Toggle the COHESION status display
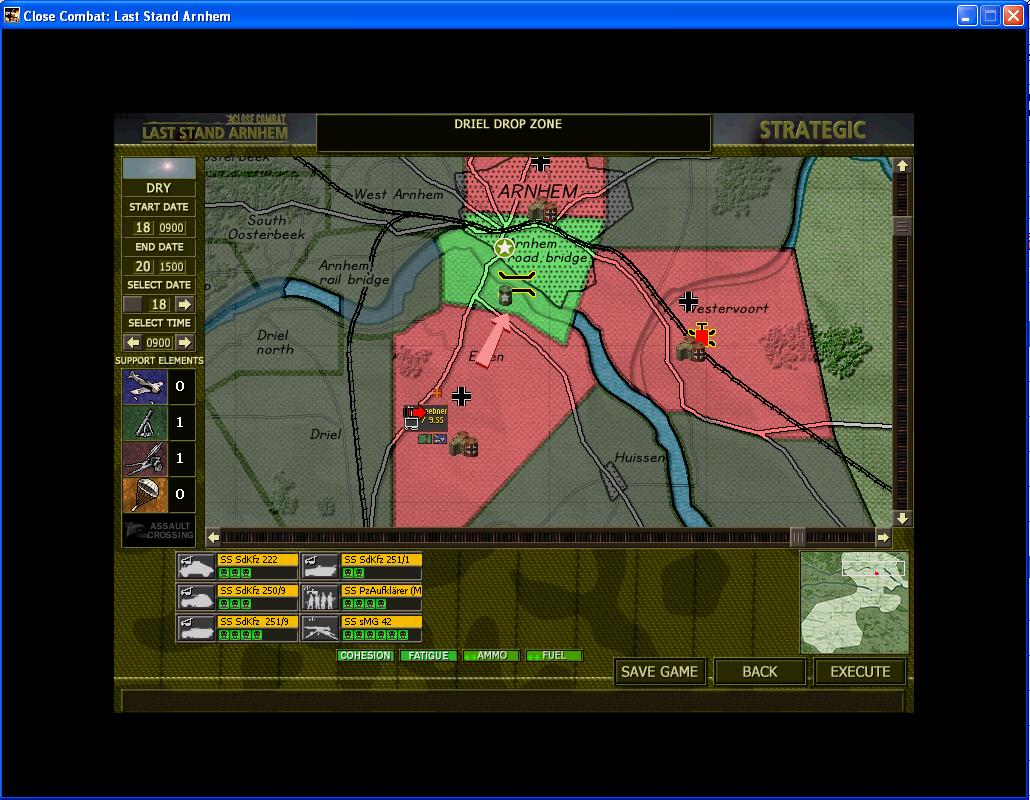Screen dimensions: 1030x800 365,656
